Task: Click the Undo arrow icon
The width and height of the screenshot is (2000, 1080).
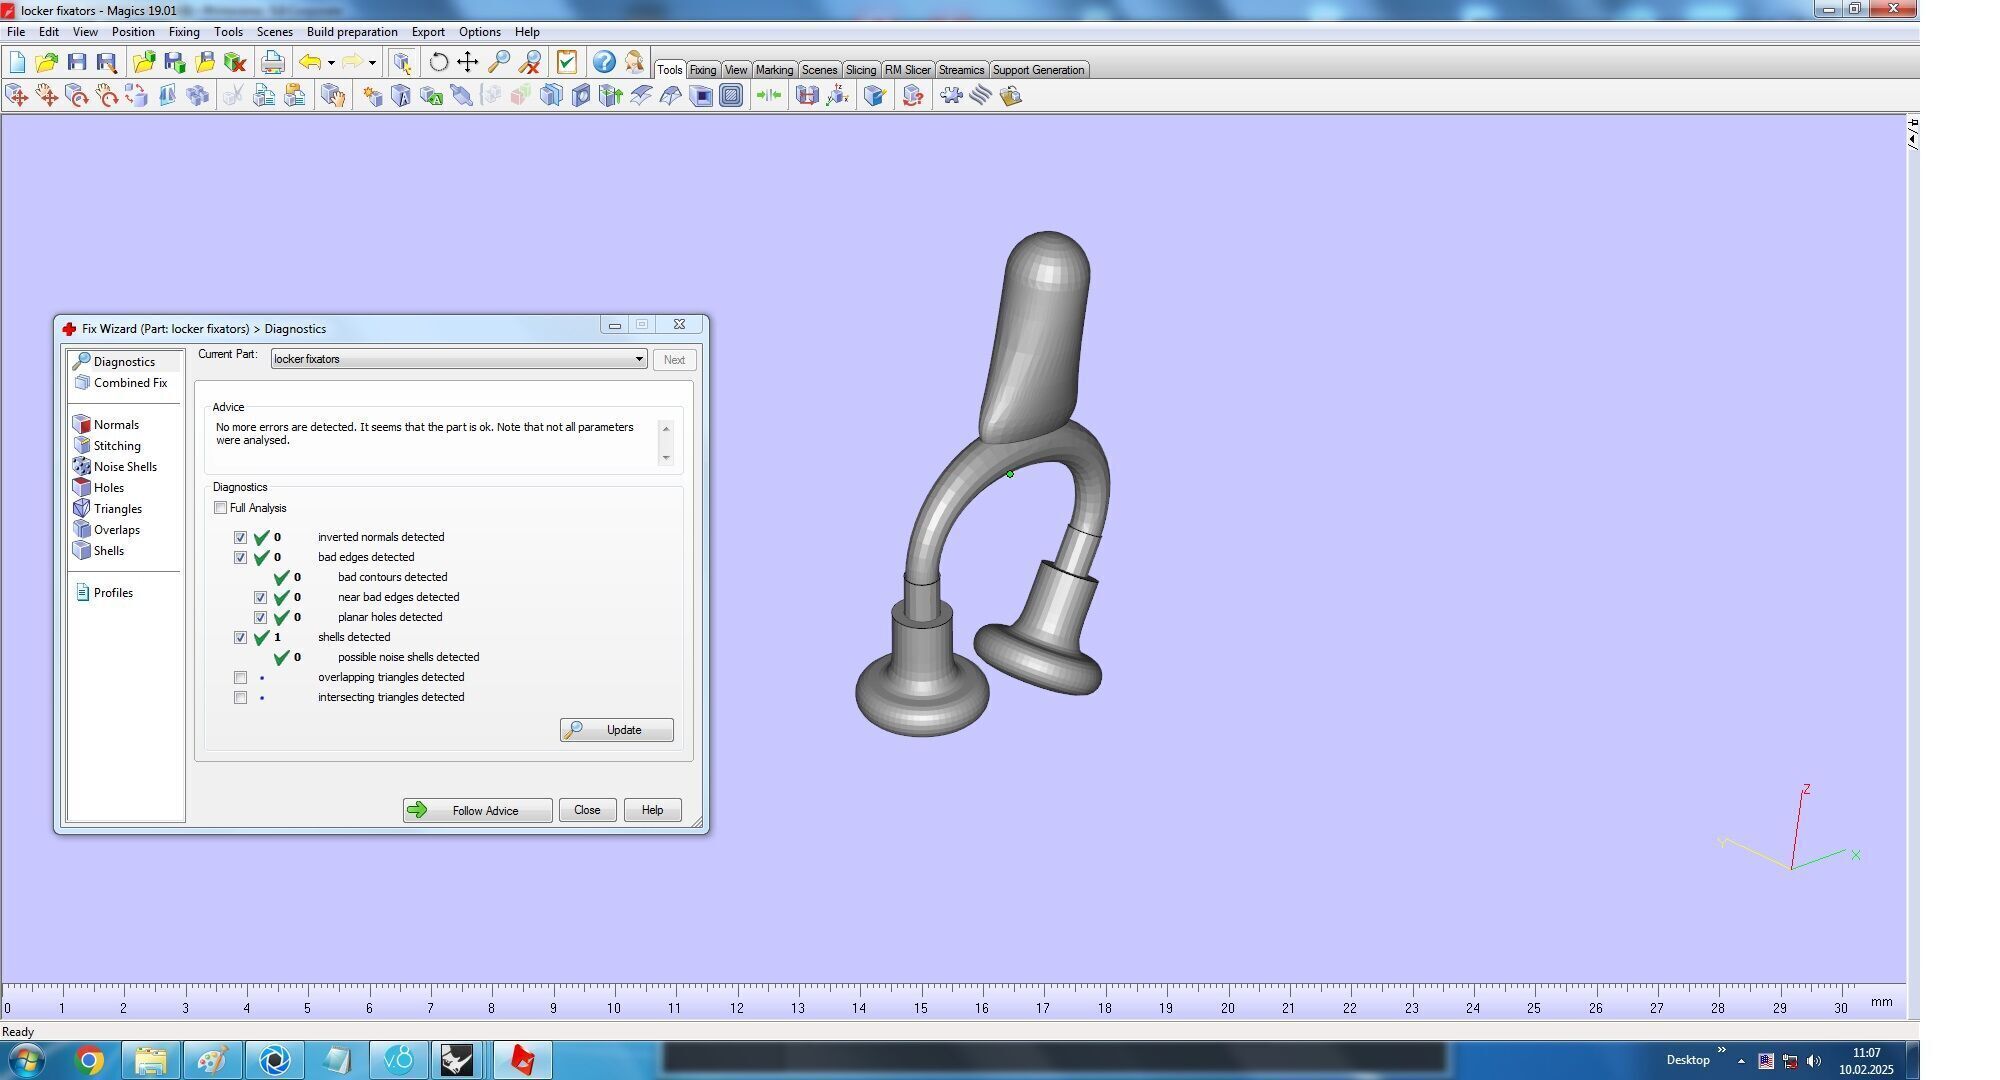Action: pyautogui.click(x=310, y=62)
